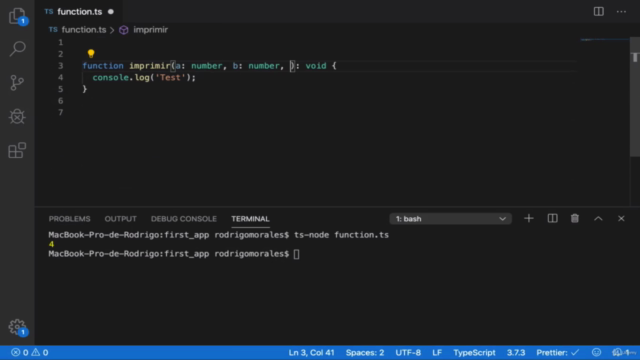Open the Manage gear menu
Screen dimensions: 640x360
17,327
